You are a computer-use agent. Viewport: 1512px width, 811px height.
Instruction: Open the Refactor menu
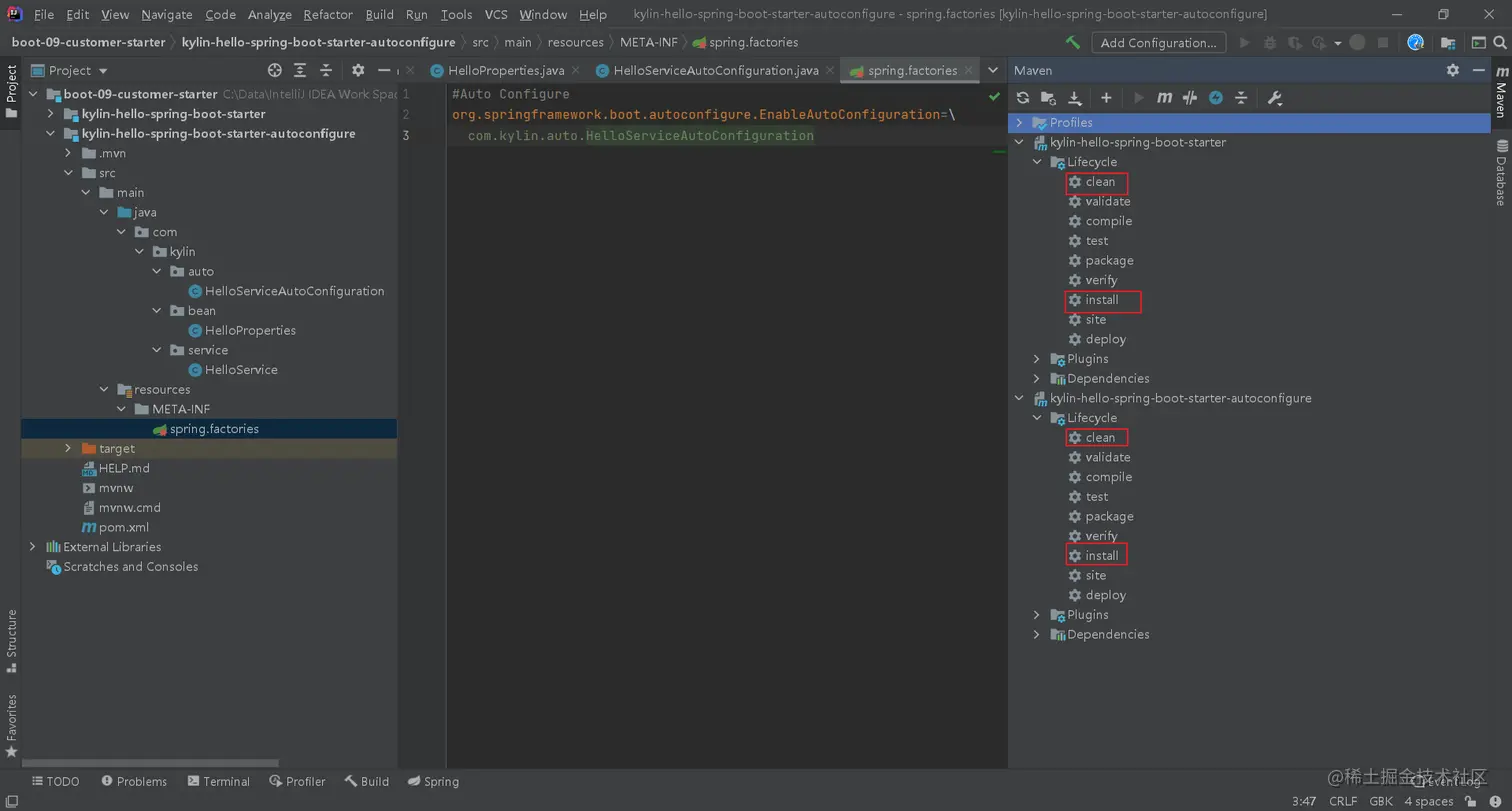328,15
